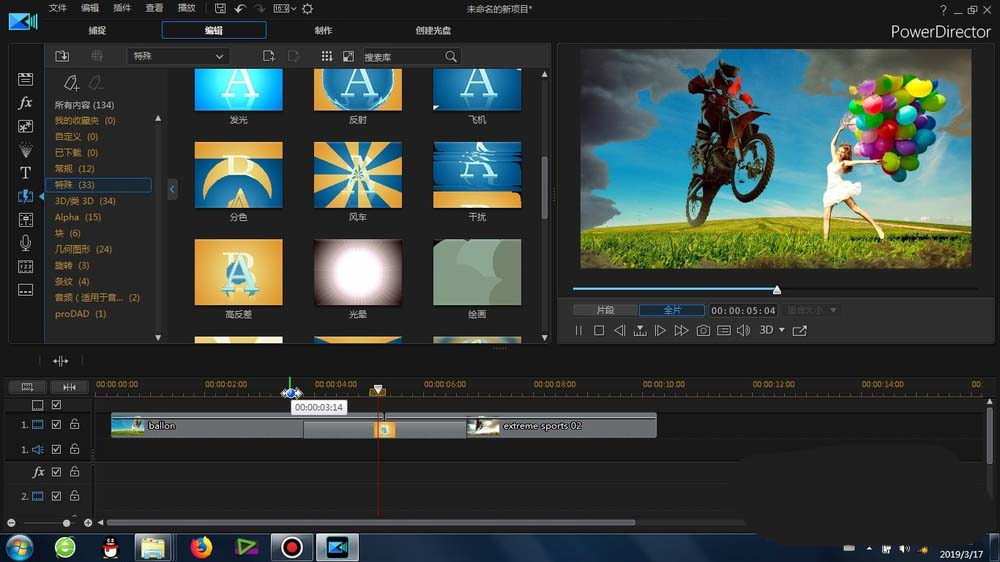This screenshot has width=1000, height=562.
Task: Open preferences gear icon in top bar
Action: [x=307, y=9]
